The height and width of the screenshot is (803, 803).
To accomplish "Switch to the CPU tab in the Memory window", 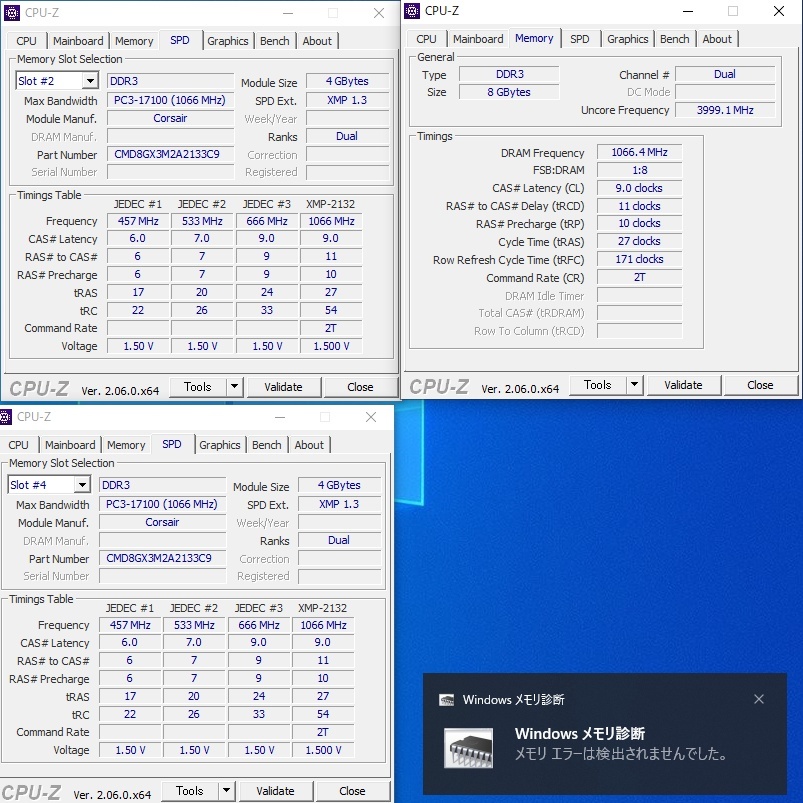I will click(x=425, y=38).
